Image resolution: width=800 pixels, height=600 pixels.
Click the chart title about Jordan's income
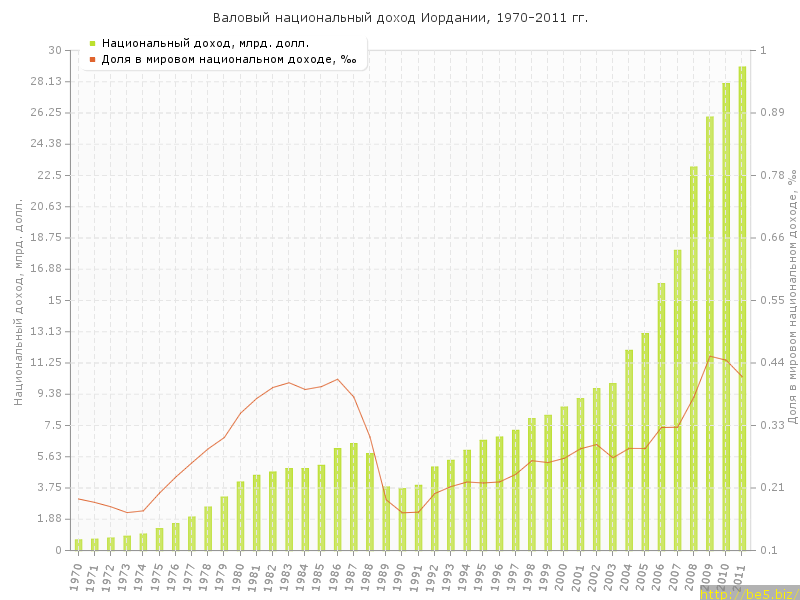[x=400, y=18]
